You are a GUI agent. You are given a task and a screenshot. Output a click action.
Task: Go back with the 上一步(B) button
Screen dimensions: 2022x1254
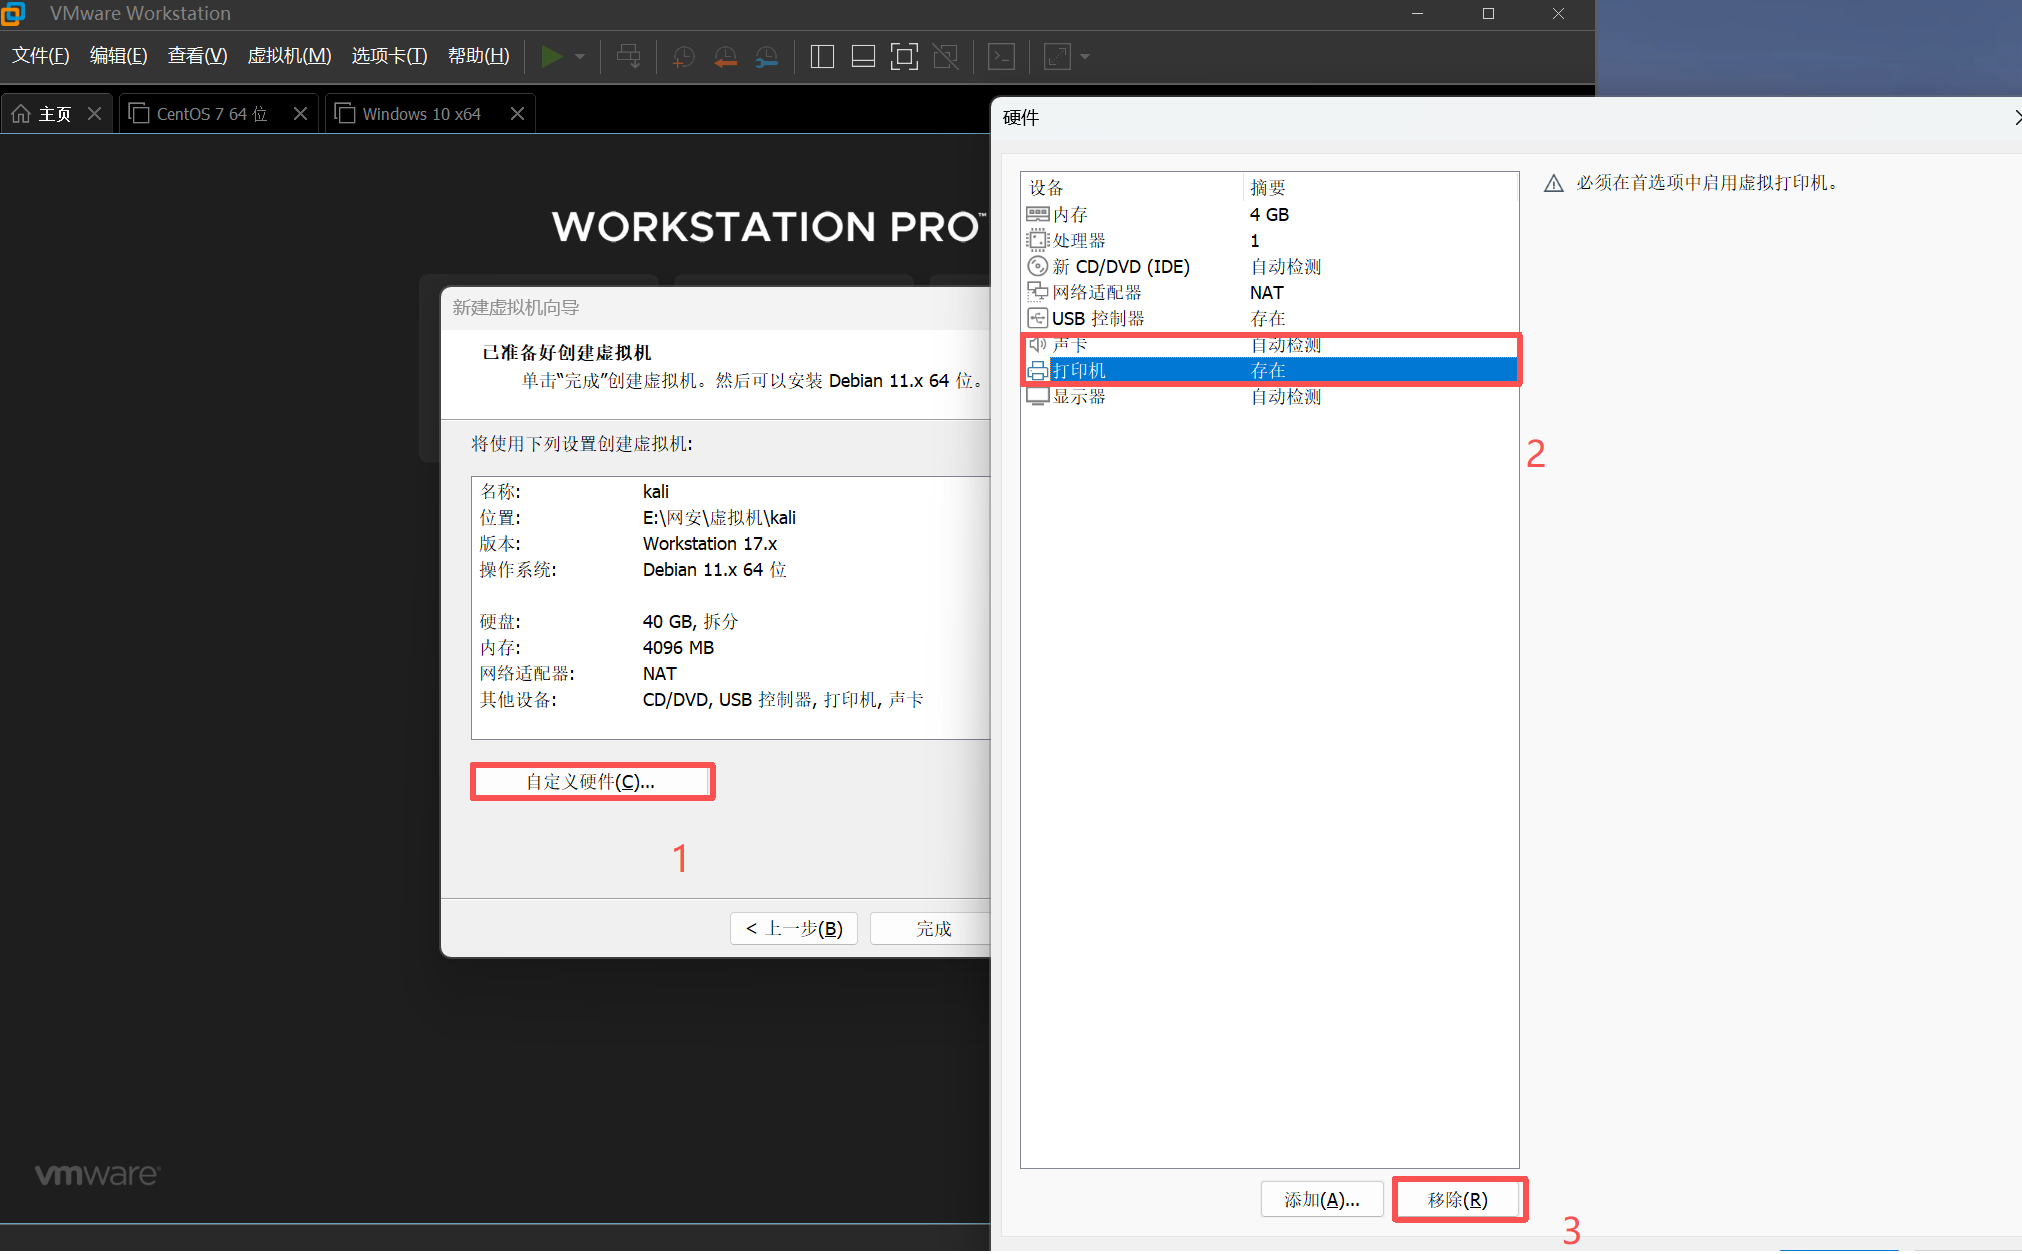pyautogui.click(x=793, y=928)
